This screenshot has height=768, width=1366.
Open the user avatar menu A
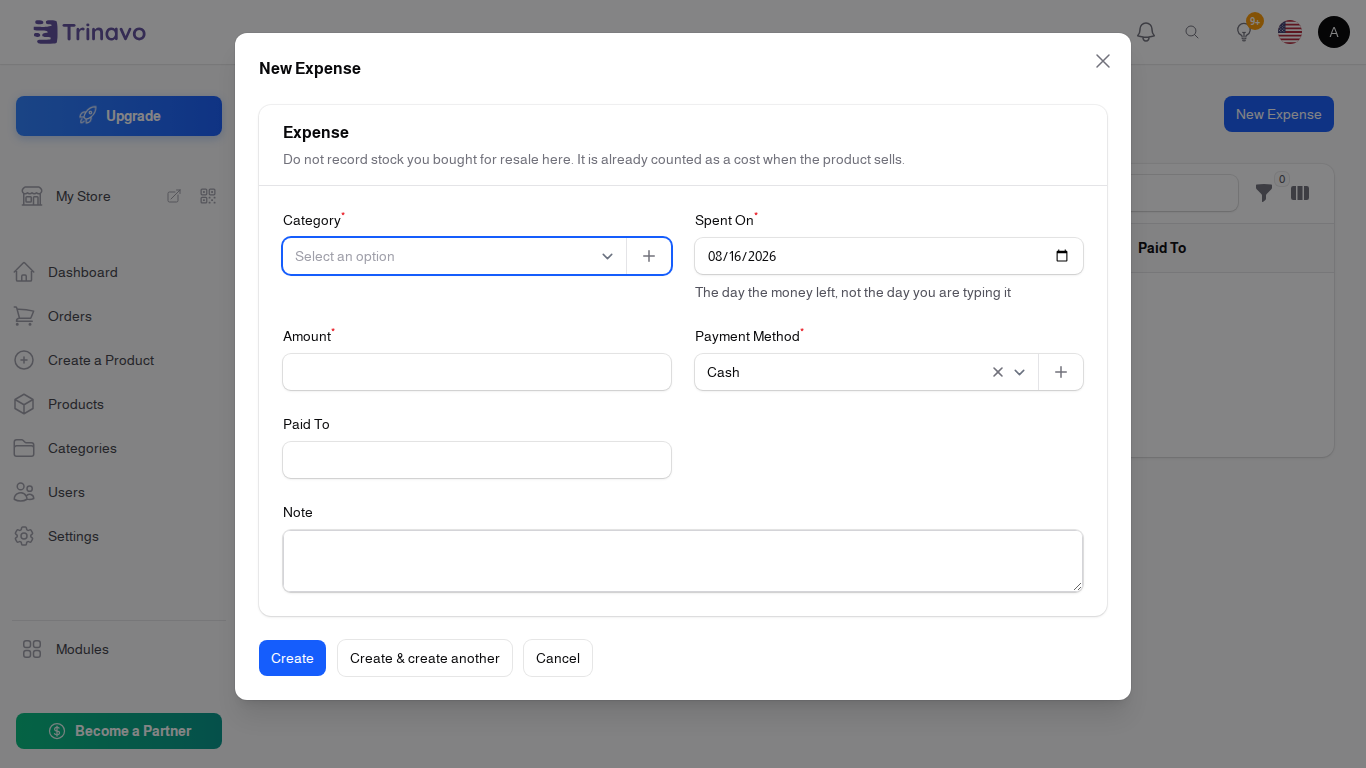(1334, 32)
